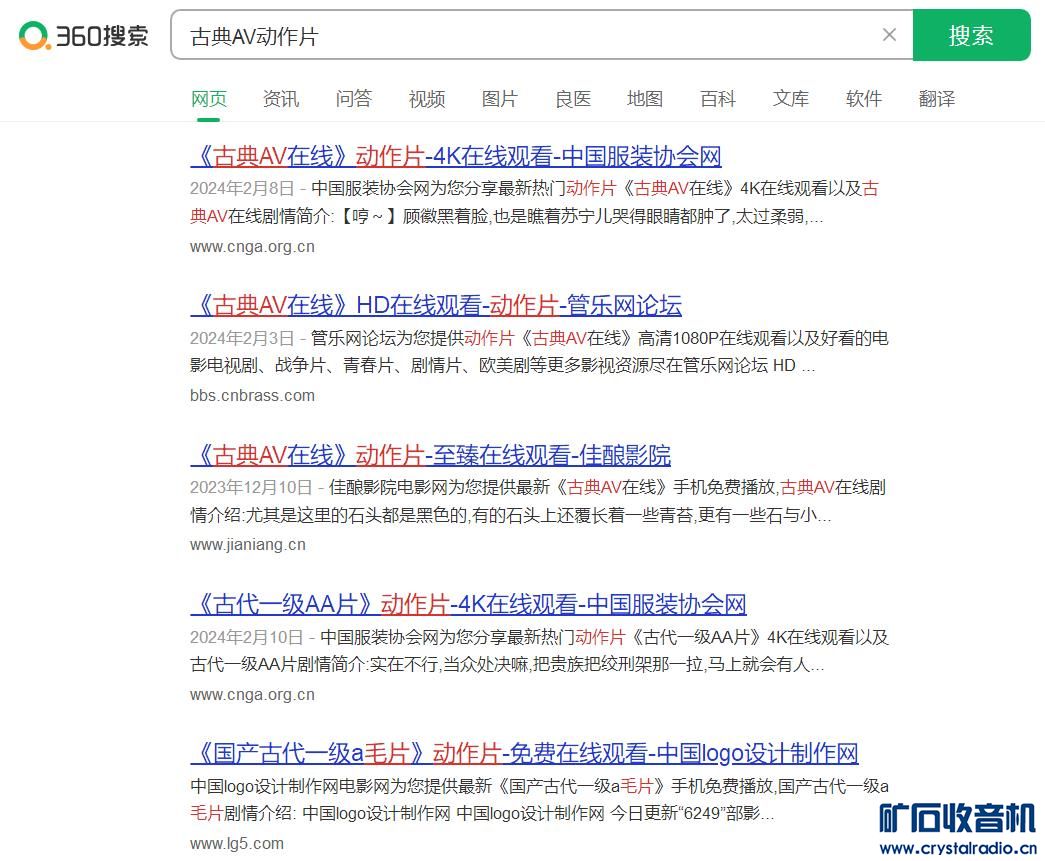Click the www.cnga.org.cn URL under fourth result
The image size is (1045, 861).
click(x=252, y=694)
